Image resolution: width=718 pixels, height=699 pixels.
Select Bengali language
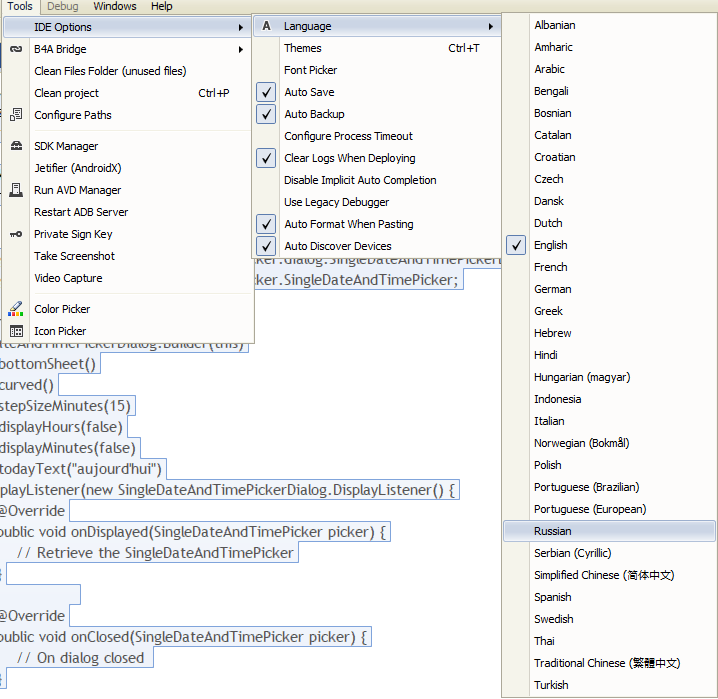tap(551, 91)
